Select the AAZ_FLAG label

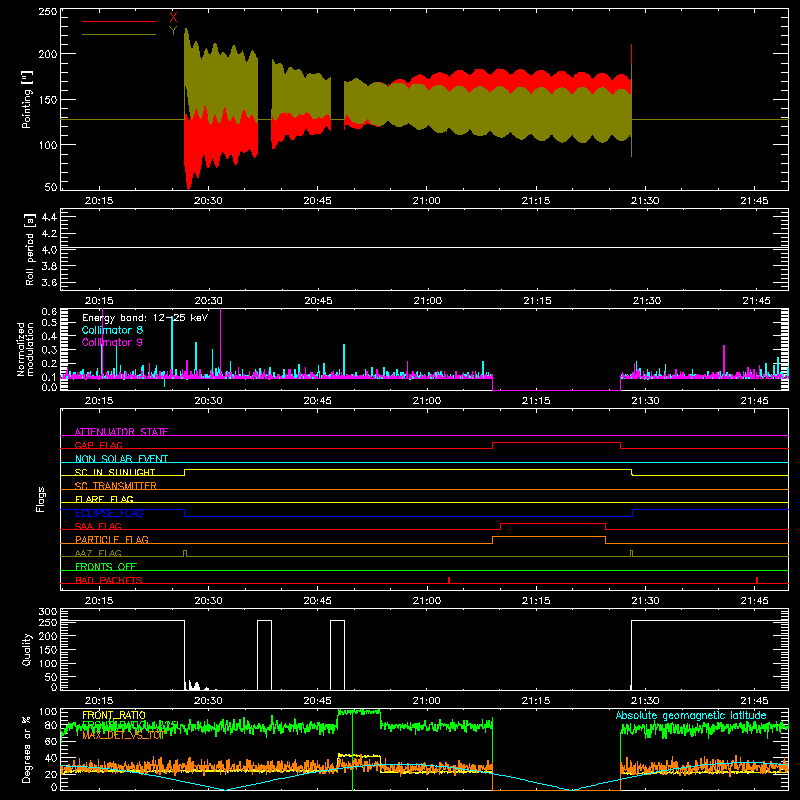pos(98,553)
